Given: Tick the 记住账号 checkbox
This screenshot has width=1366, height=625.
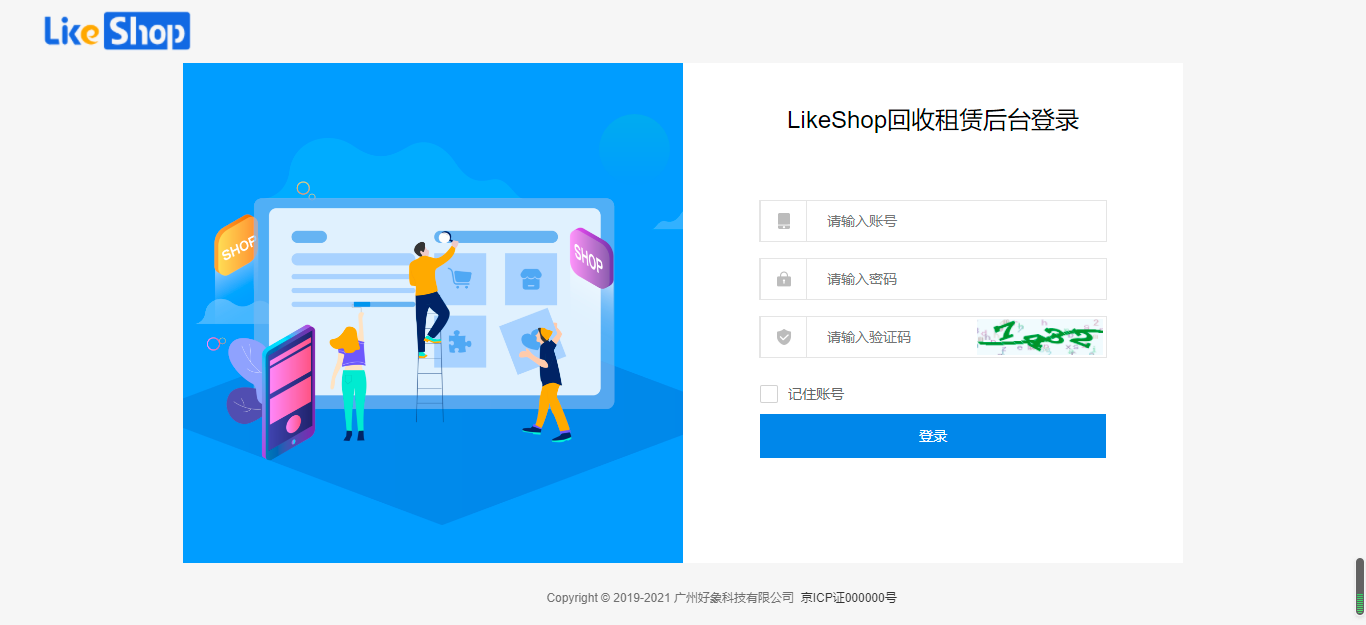Looking at the screenshot, I should pos(769,394).
